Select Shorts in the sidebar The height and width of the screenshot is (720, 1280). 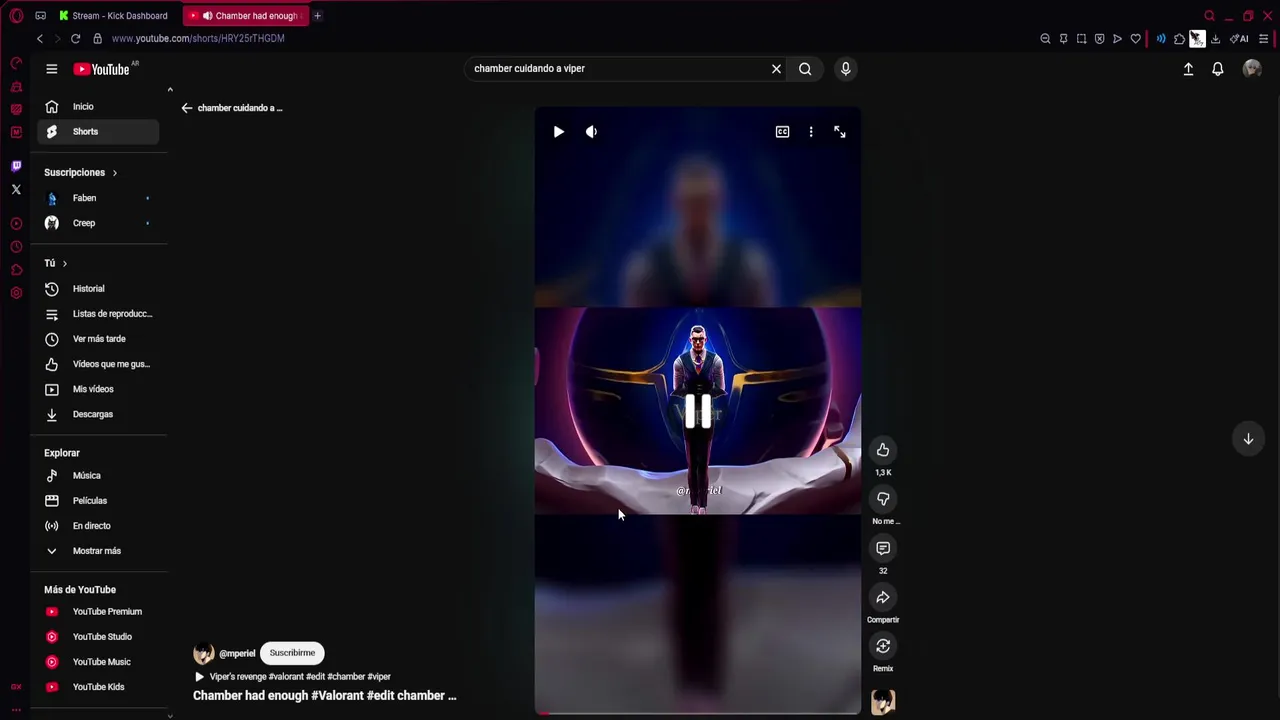point(98,132)
